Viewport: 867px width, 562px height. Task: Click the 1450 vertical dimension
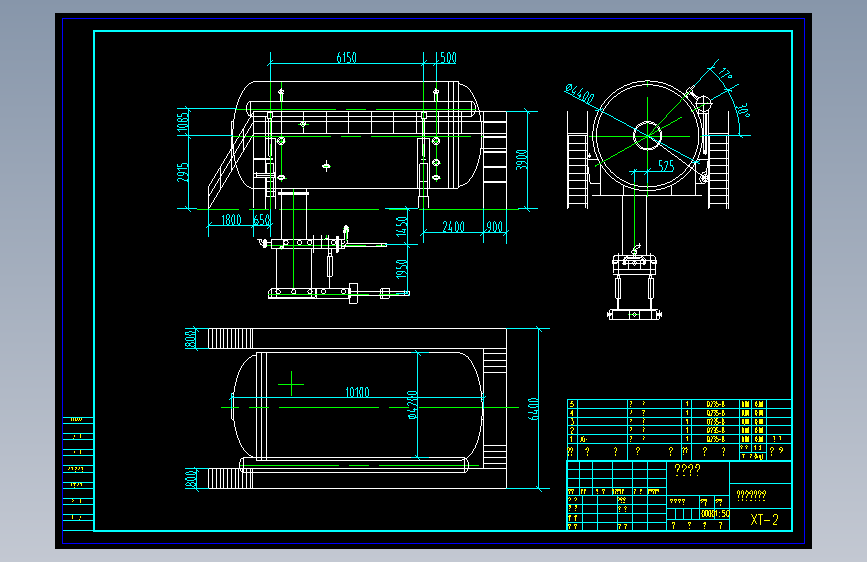tap(402, 226)
